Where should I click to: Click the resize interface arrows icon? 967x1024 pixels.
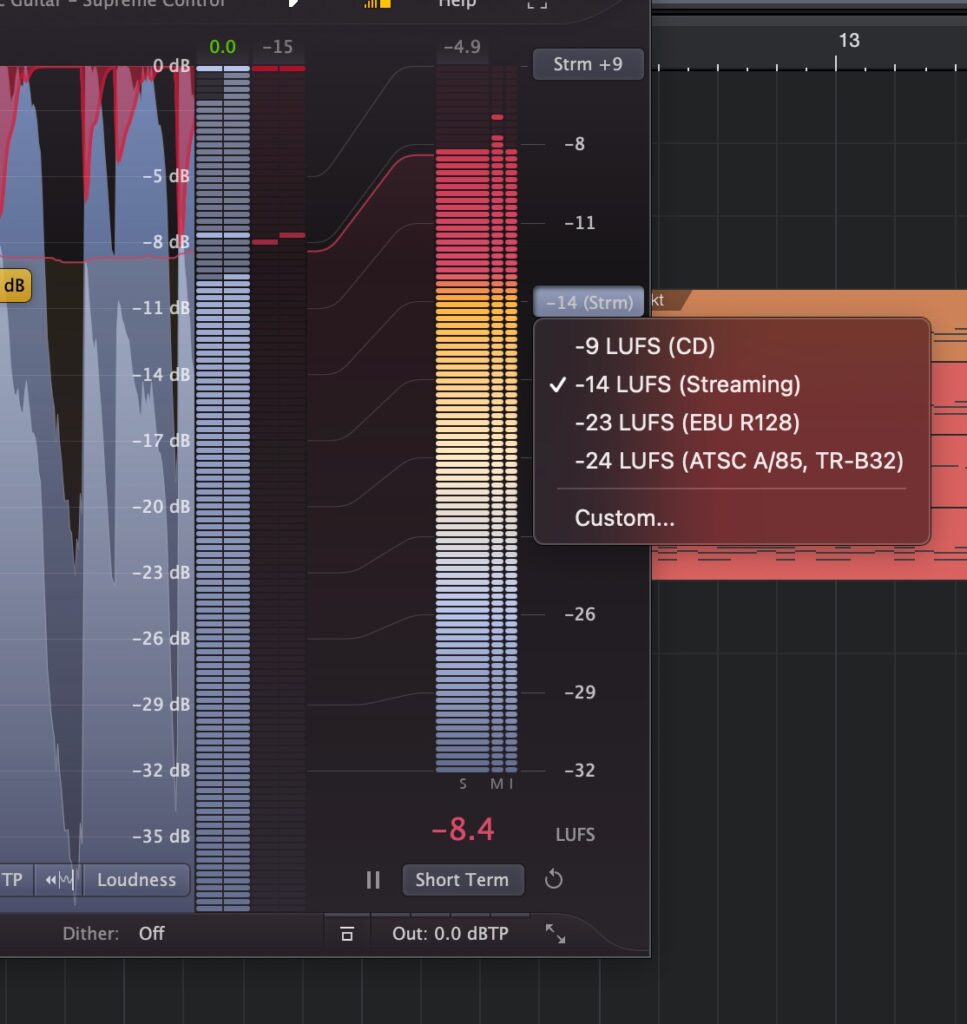pyautogui.click(x=555, y=934)
